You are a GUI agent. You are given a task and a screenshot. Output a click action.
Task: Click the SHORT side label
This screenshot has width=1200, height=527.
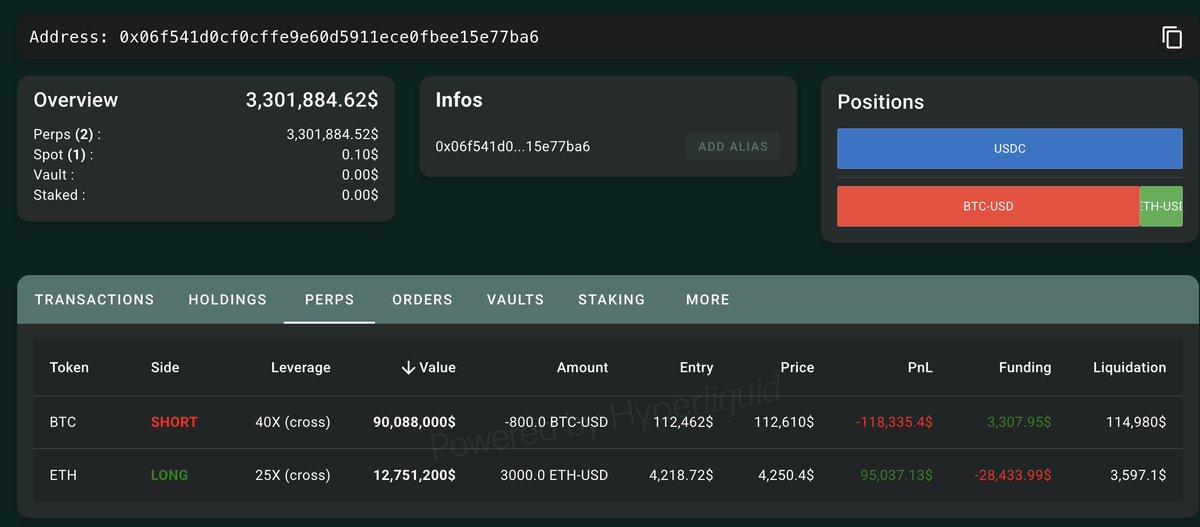pyautogui.click(x=174, y=422)
